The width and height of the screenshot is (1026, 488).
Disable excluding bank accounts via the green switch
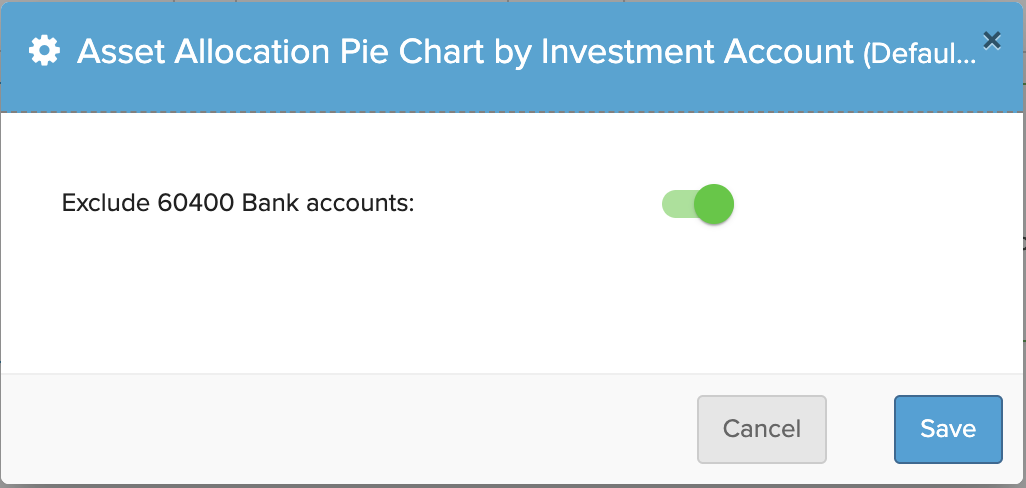point(698,204)
